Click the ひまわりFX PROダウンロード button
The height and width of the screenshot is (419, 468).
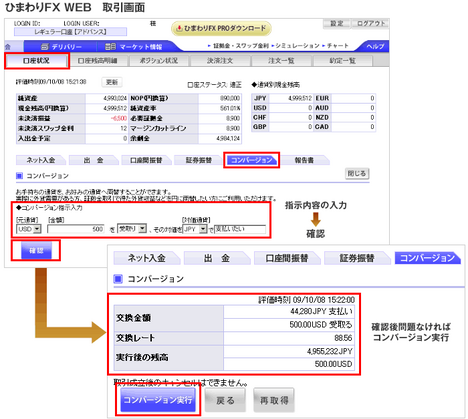[x=221, y=29]
